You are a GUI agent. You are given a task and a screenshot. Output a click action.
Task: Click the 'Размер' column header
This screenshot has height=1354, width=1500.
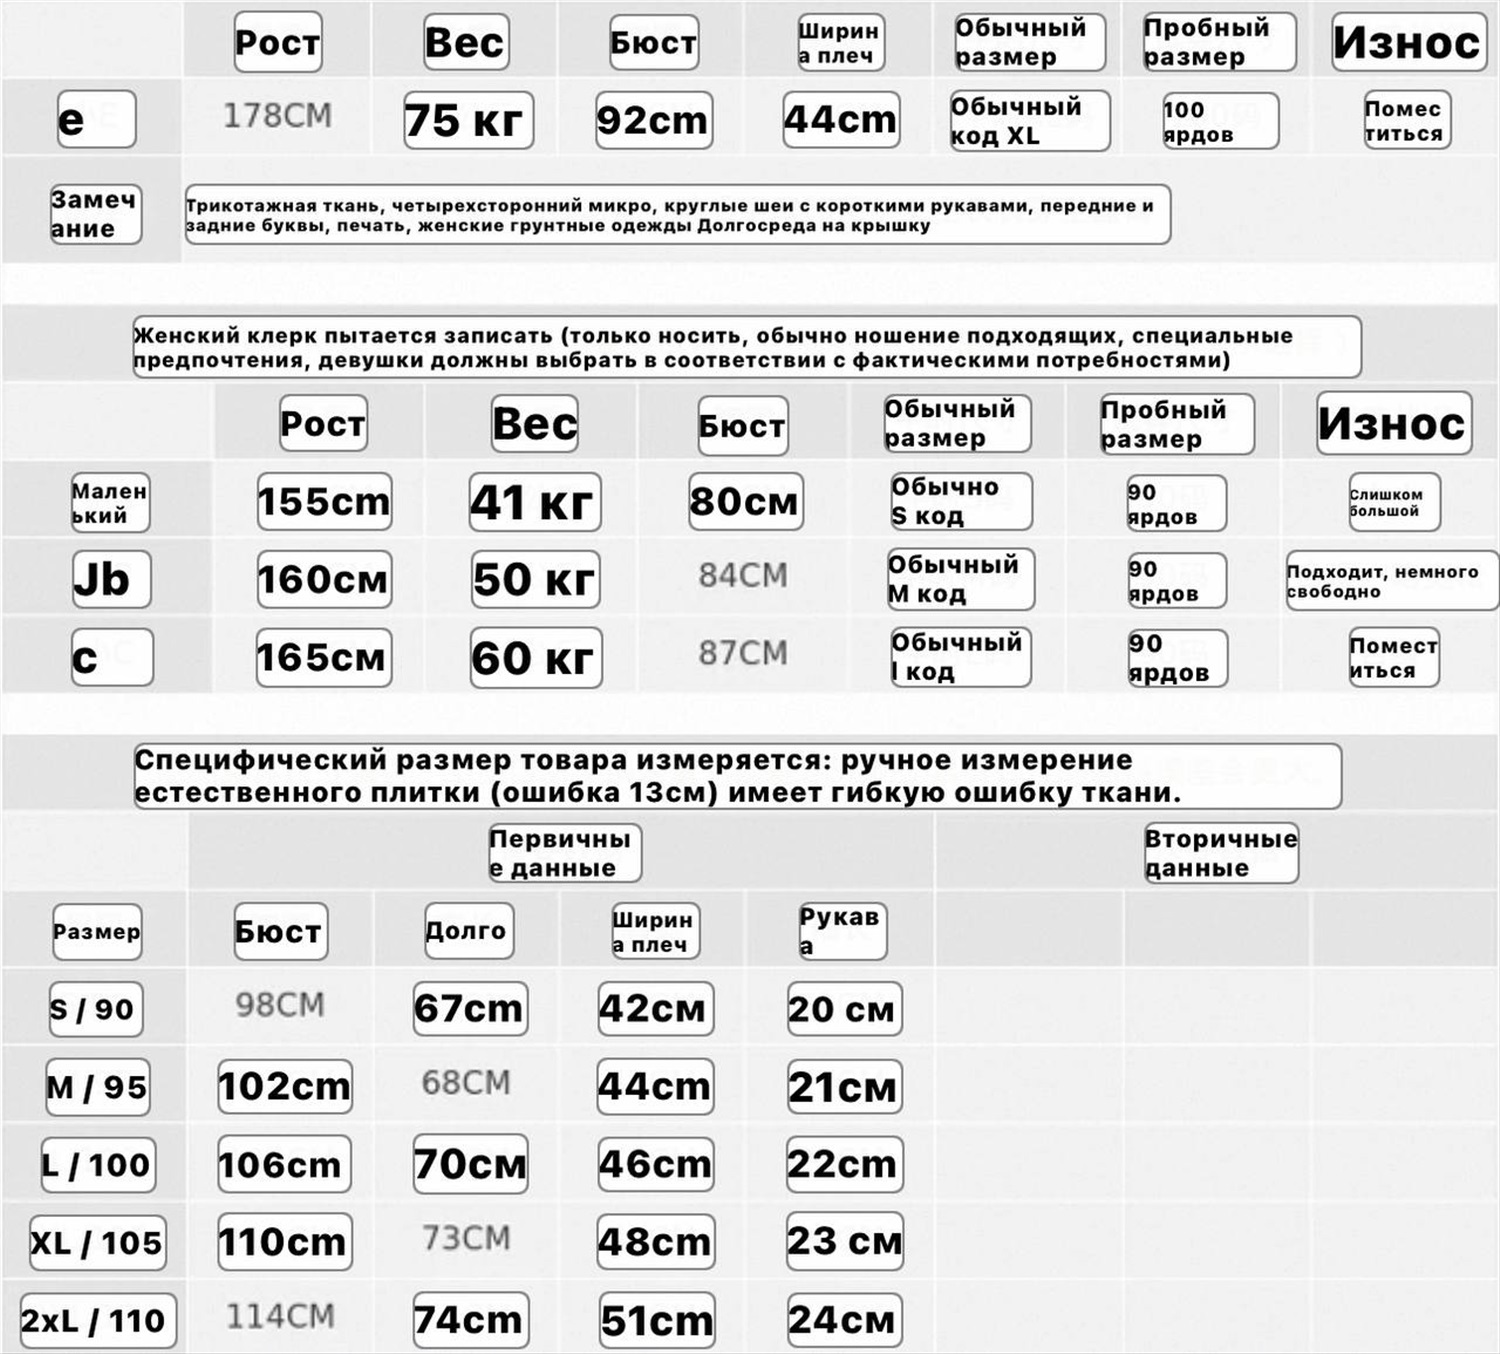pyautogui.click(x=97, y=932)
